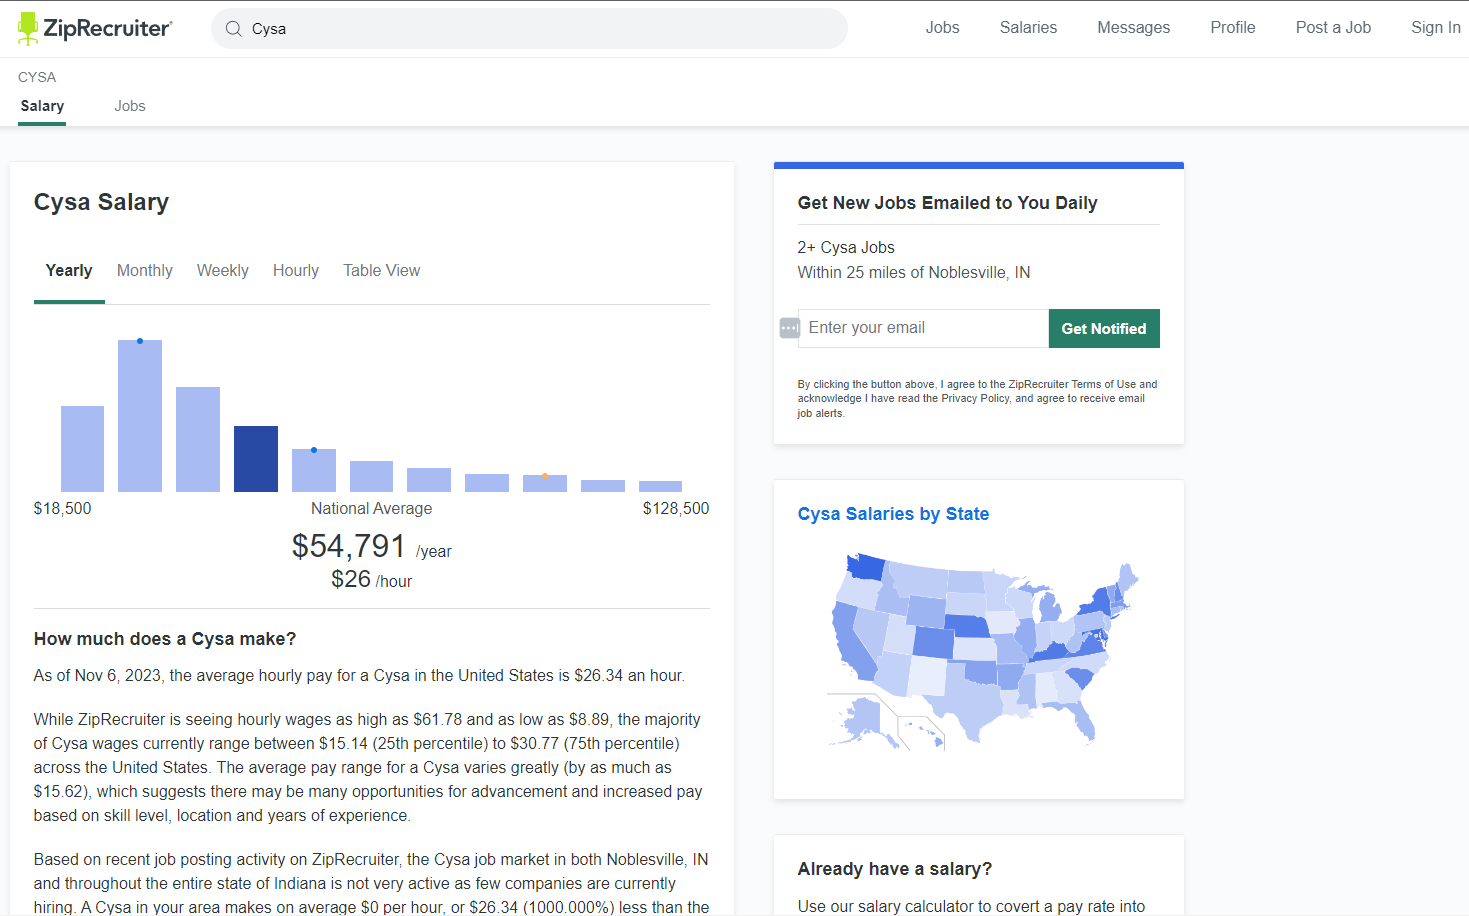This screenshot has height=916, width=1469.
Task: Open the Salaries navigation link
Action: [1028, 28]
